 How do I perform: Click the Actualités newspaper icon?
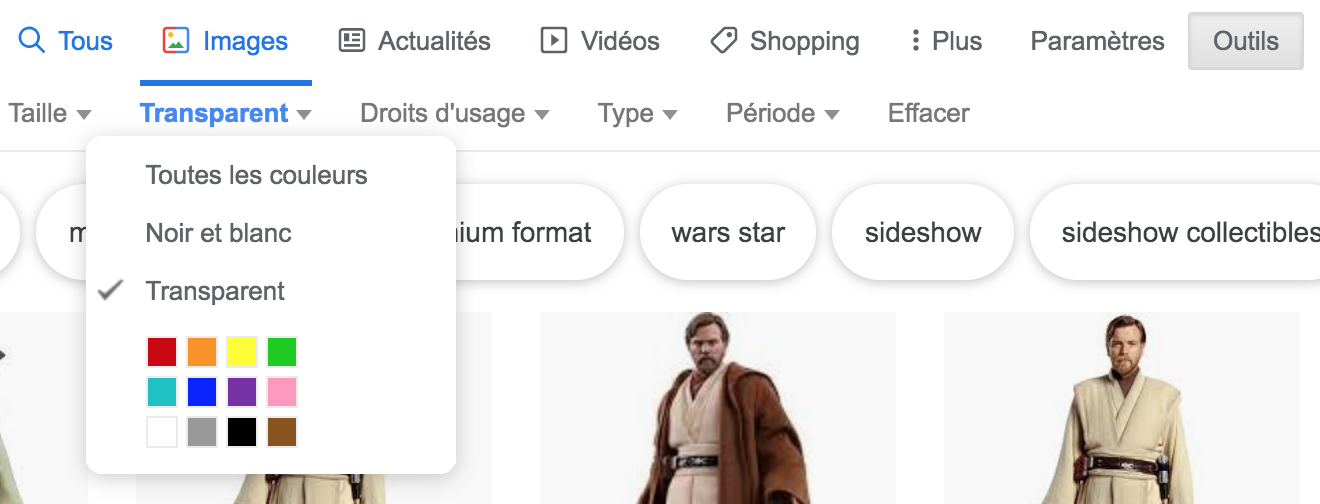pos(352,41)
